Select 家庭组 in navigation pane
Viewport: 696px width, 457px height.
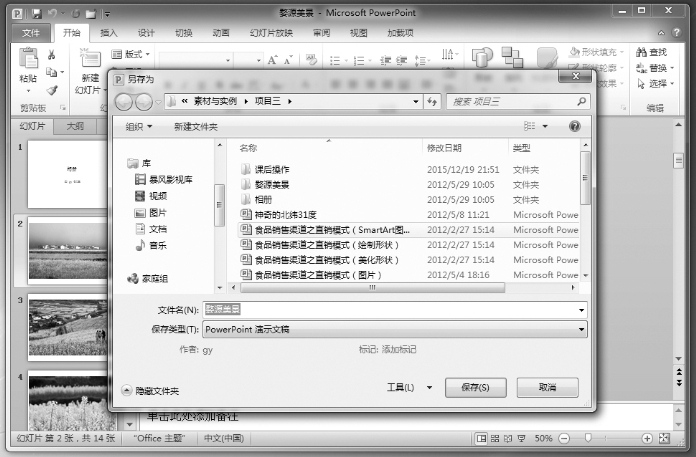coord(148,279)
